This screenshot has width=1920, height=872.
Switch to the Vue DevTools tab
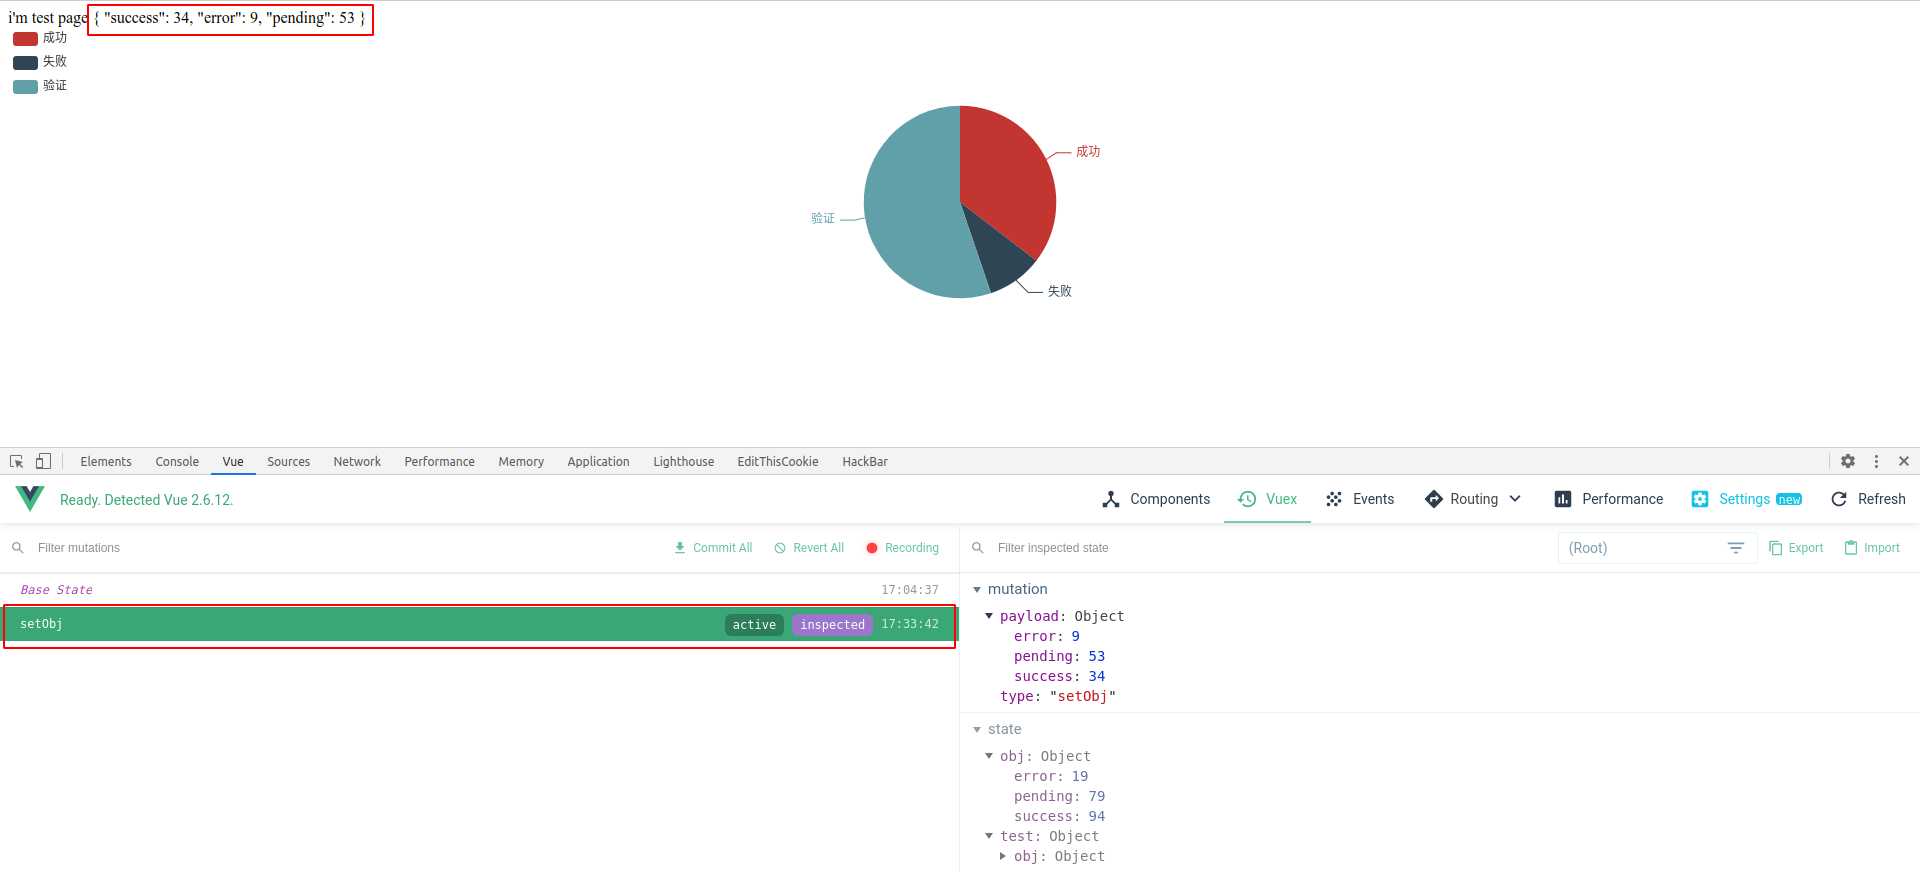tap(233, 461)
